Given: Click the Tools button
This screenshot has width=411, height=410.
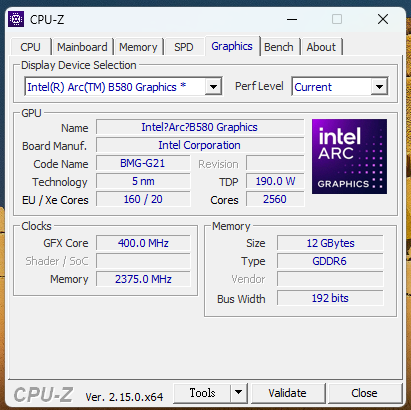Looking at the screenshot, I should (202, 393).
